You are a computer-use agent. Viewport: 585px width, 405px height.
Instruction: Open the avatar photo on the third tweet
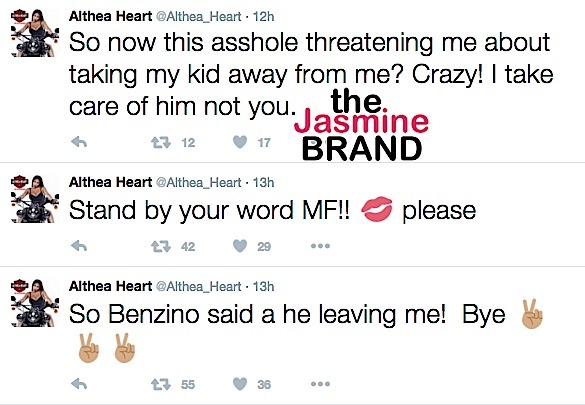35,303
